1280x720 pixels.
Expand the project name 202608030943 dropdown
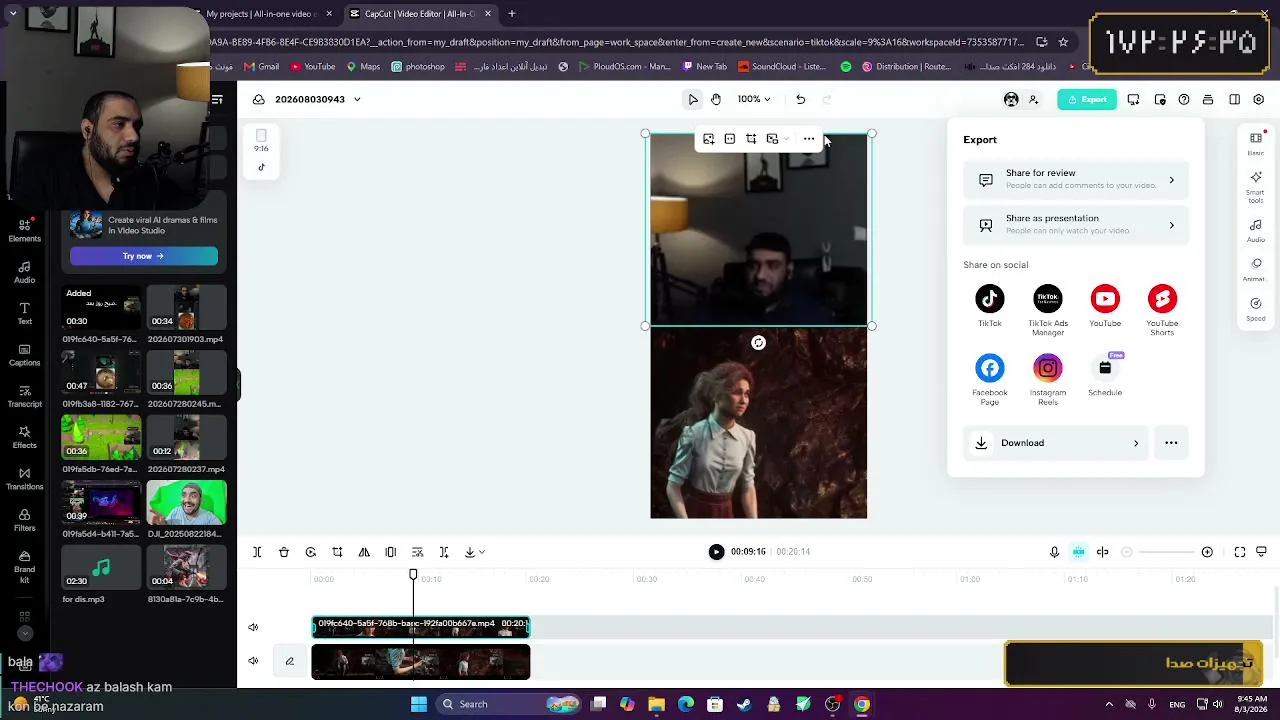[357, 99]
